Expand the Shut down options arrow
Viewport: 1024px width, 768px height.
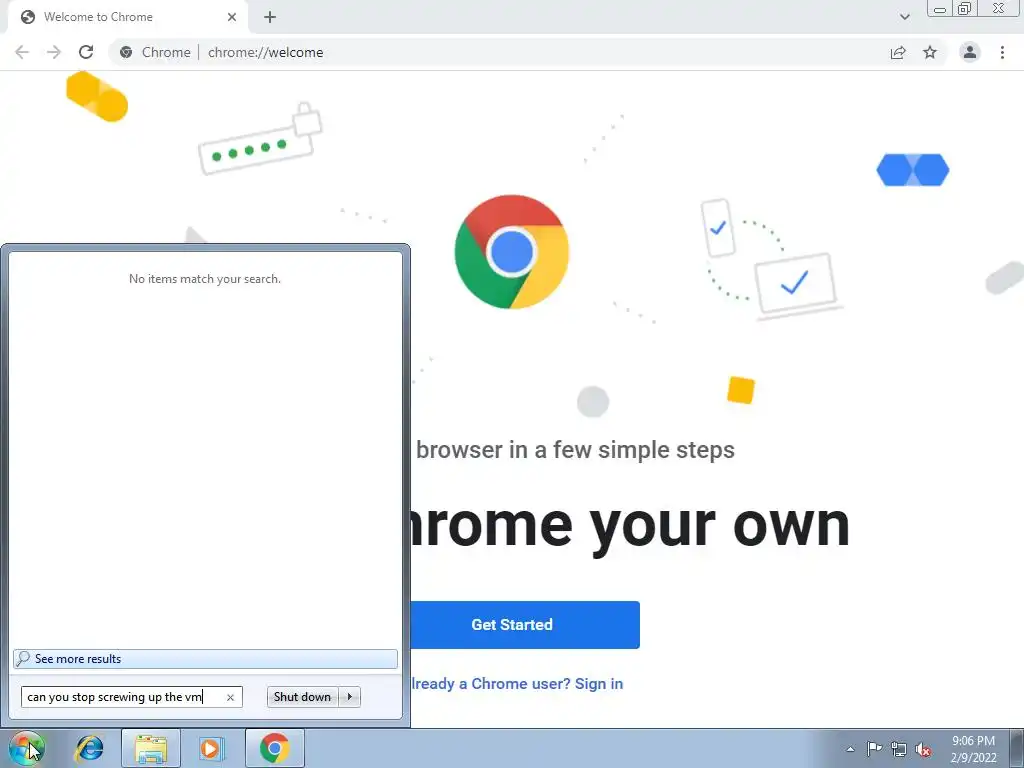tap(350, 697)
